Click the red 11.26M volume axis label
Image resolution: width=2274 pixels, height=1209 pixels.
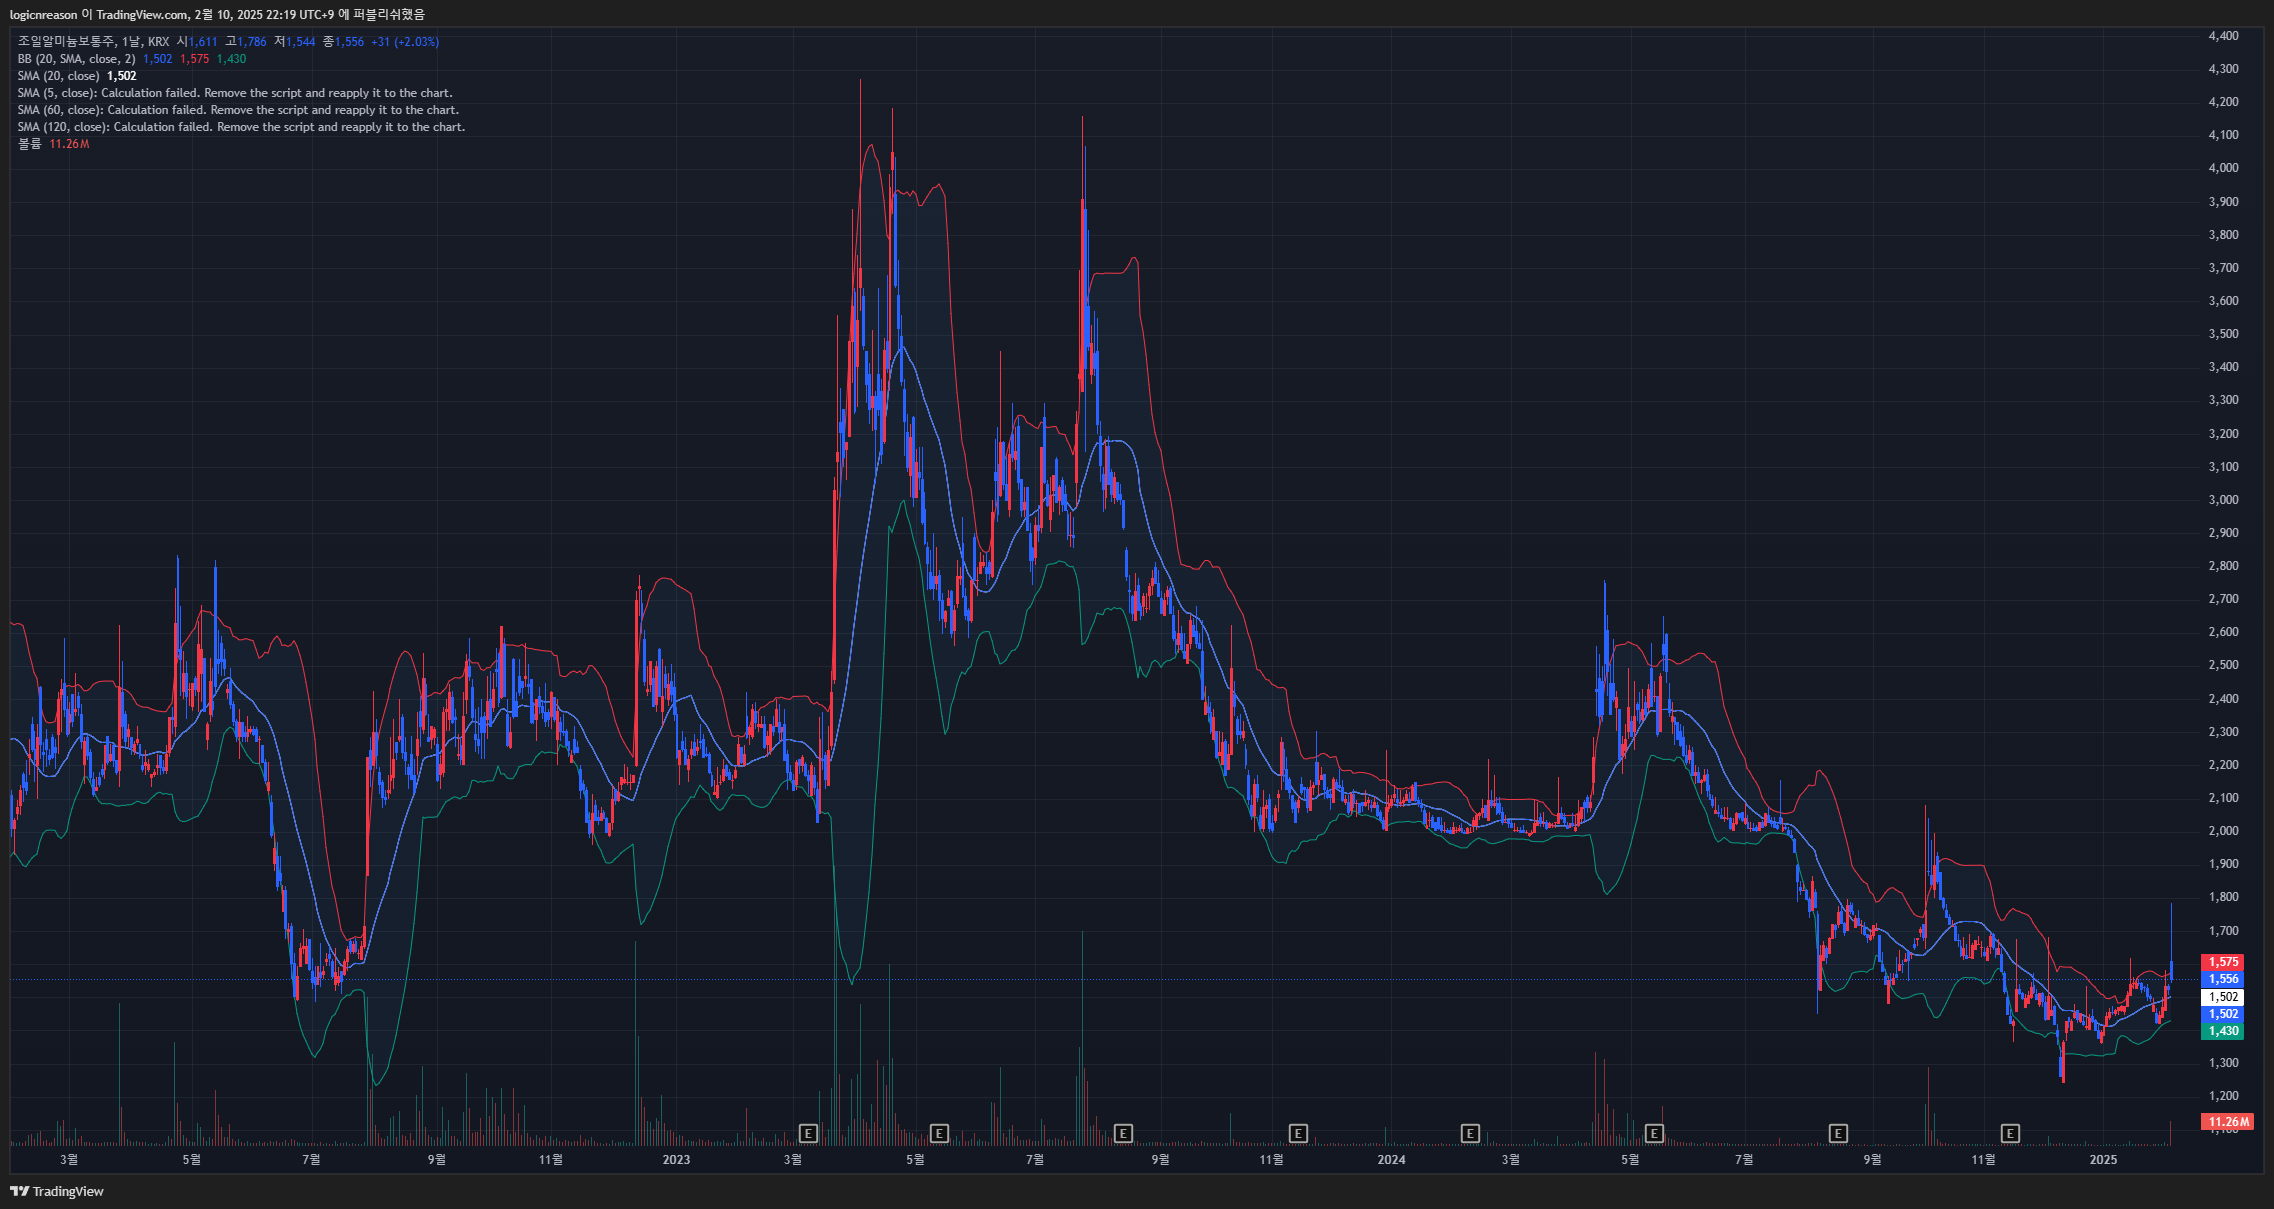pyautogui.click(x=2227, y=1122)
